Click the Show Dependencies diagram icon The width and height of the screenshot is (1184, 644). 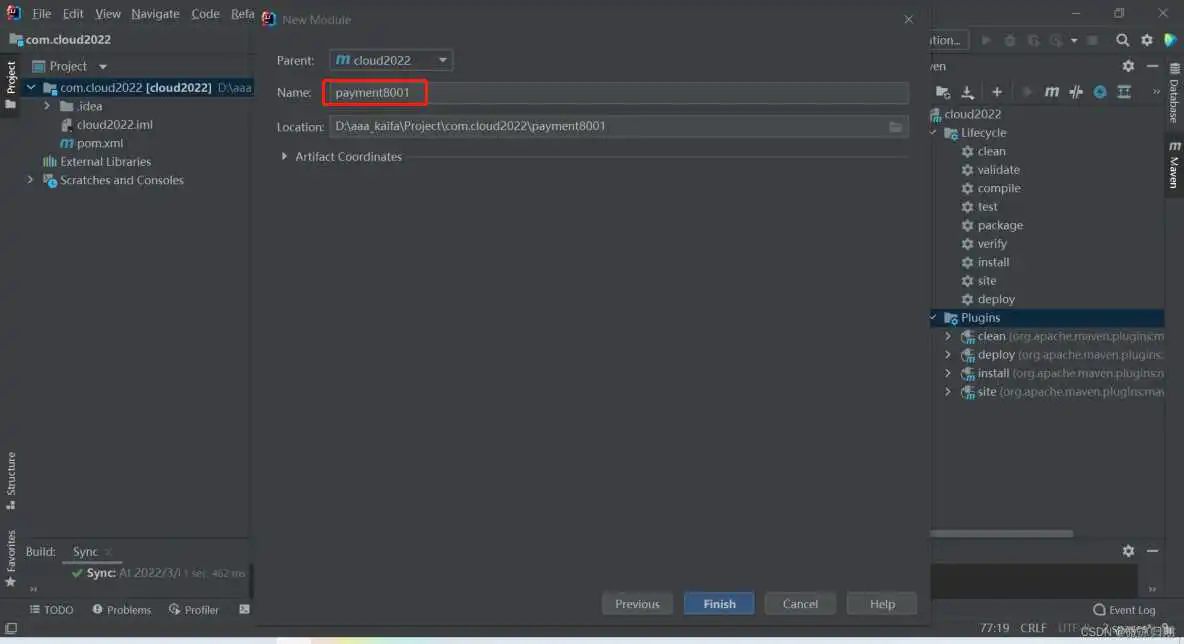(1124, 92)
